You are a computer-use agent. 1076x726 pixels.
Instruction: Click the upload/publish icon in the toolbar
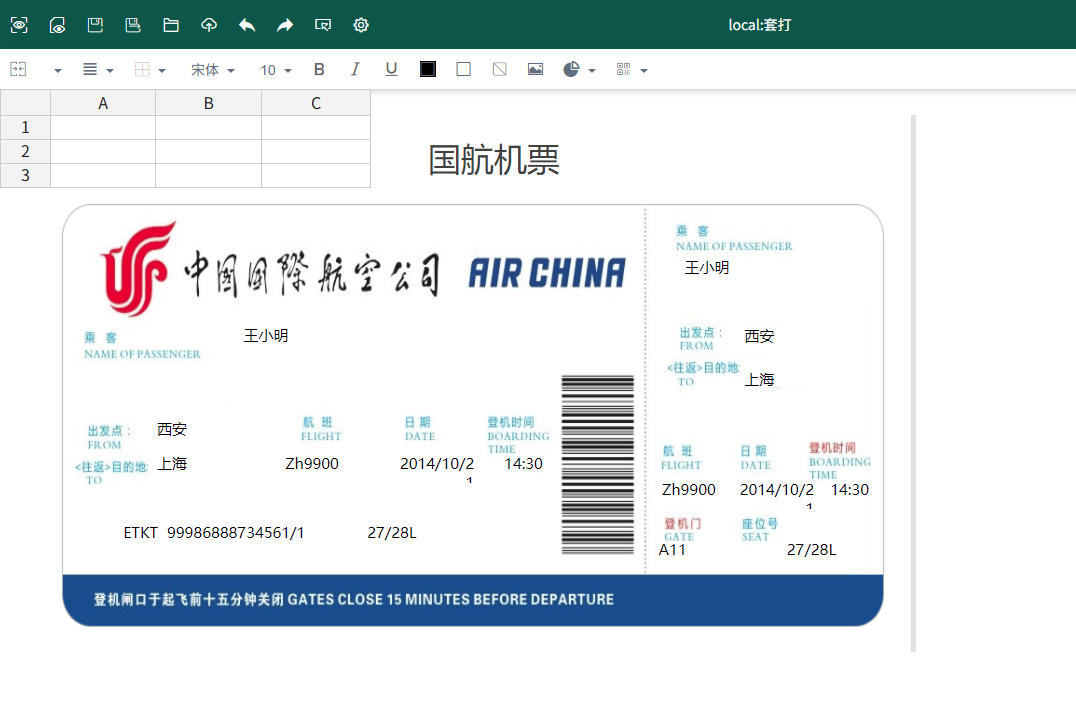click(x=209, y=25)
